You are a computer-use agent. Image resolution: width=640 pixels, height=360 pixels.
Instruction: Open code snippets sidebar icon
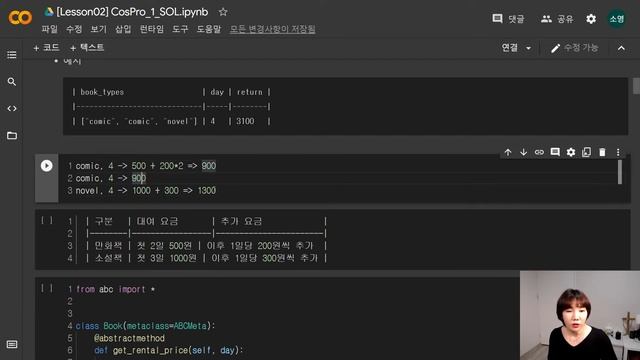(12, 109)
